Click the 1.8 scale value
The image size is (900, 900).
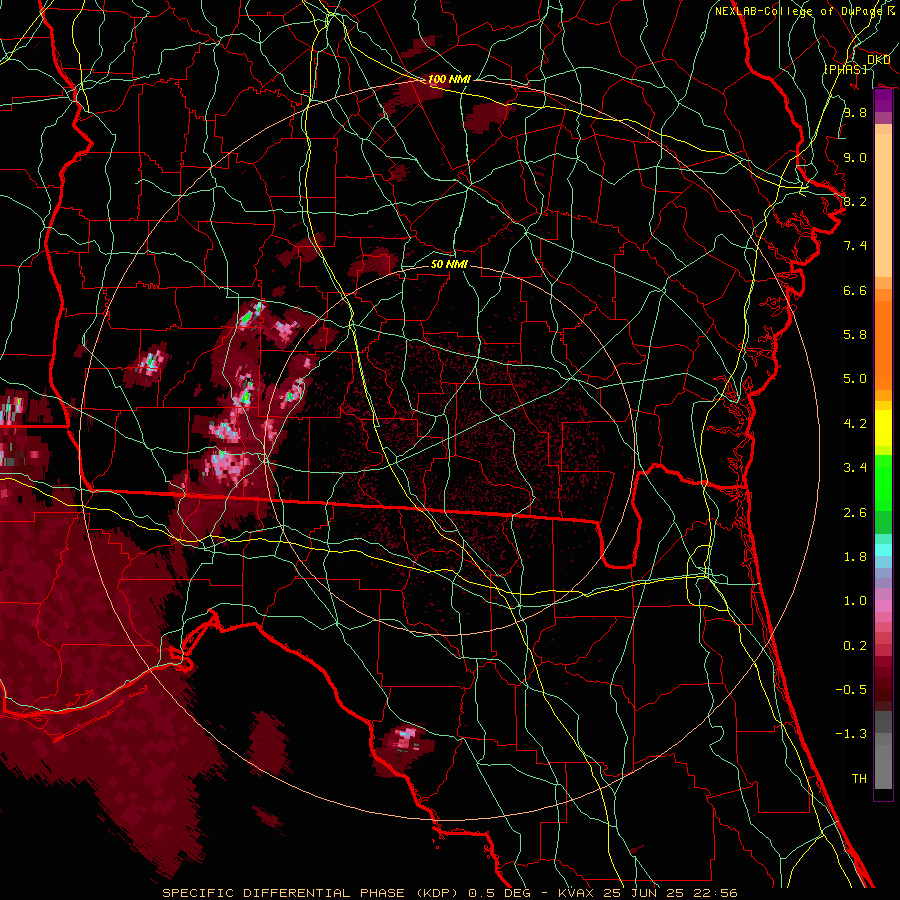[855, 557]
